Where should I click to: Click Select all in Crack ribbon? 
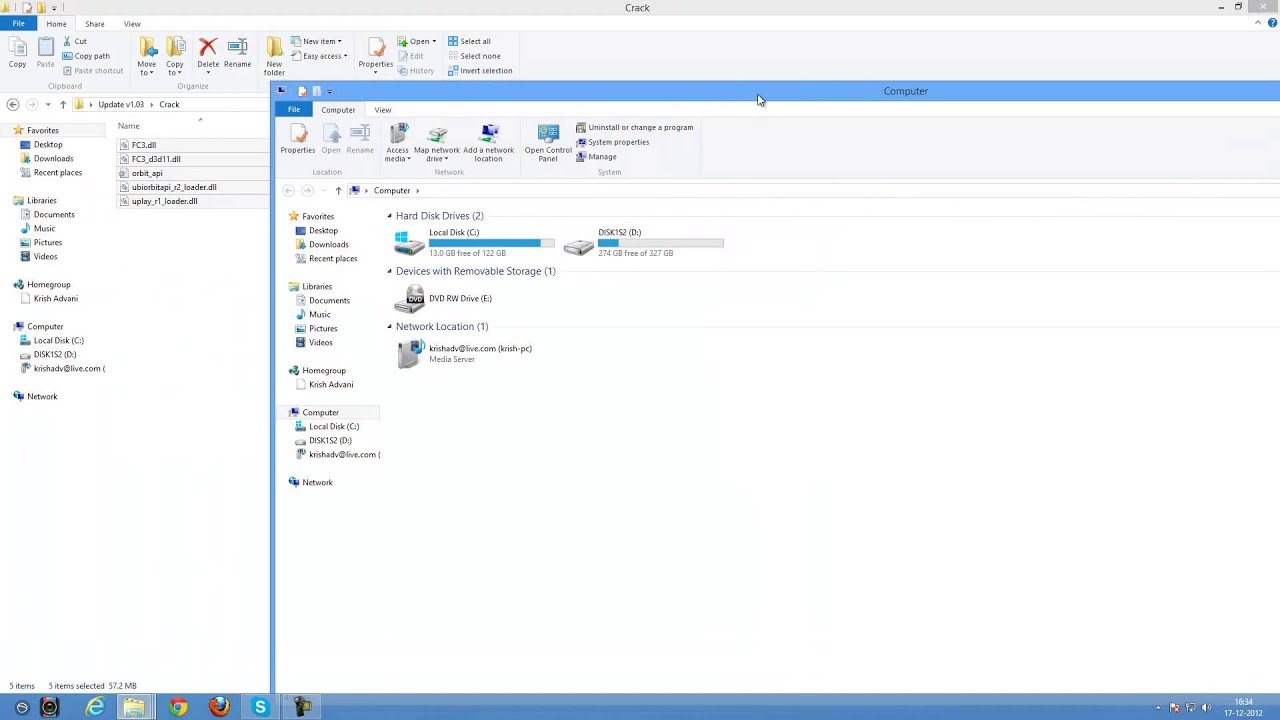469,41
